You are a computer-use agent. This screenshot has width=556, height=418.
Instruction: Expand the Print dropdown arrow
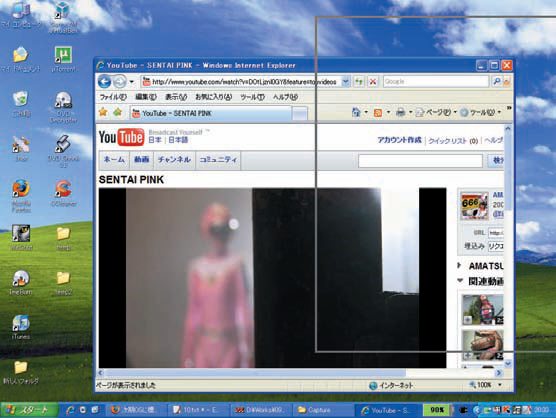[411, 113]
